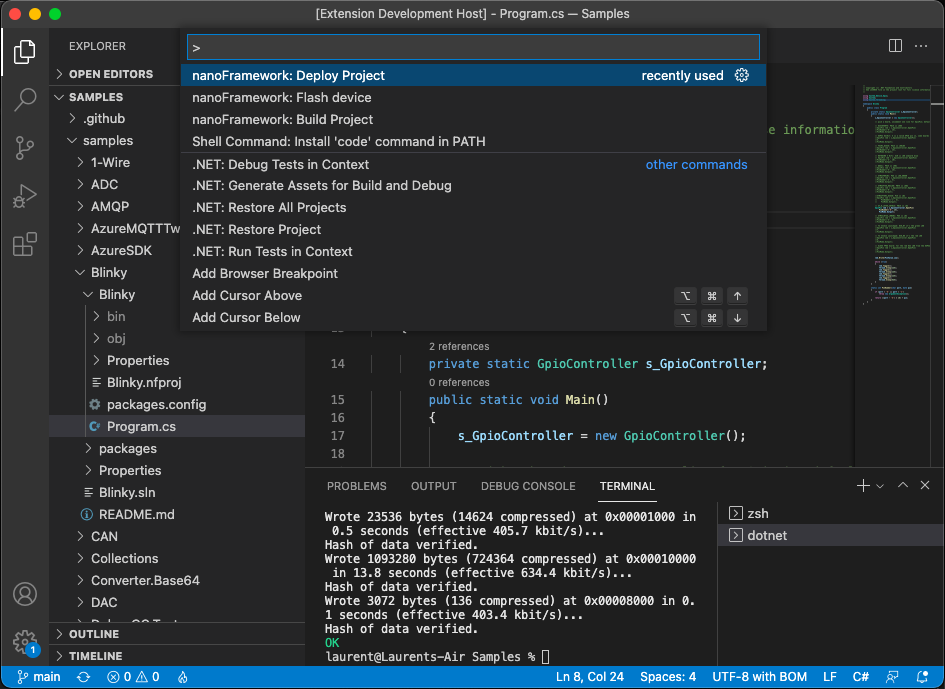Select .NET: Restore All Projects command
The image size is (945, 689).
(x=473, y=207)
